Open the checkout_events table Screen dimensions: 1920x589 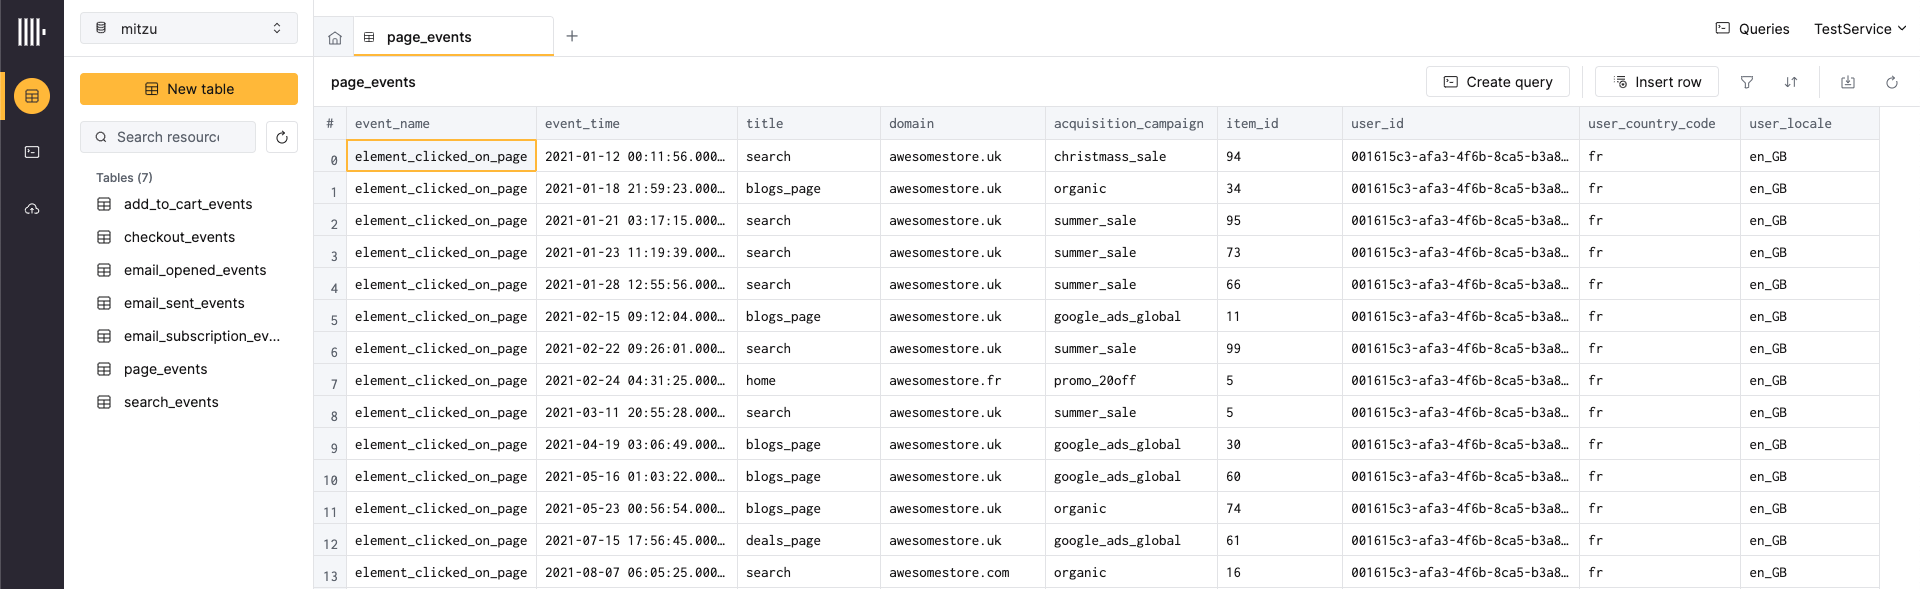click(179, 237)
